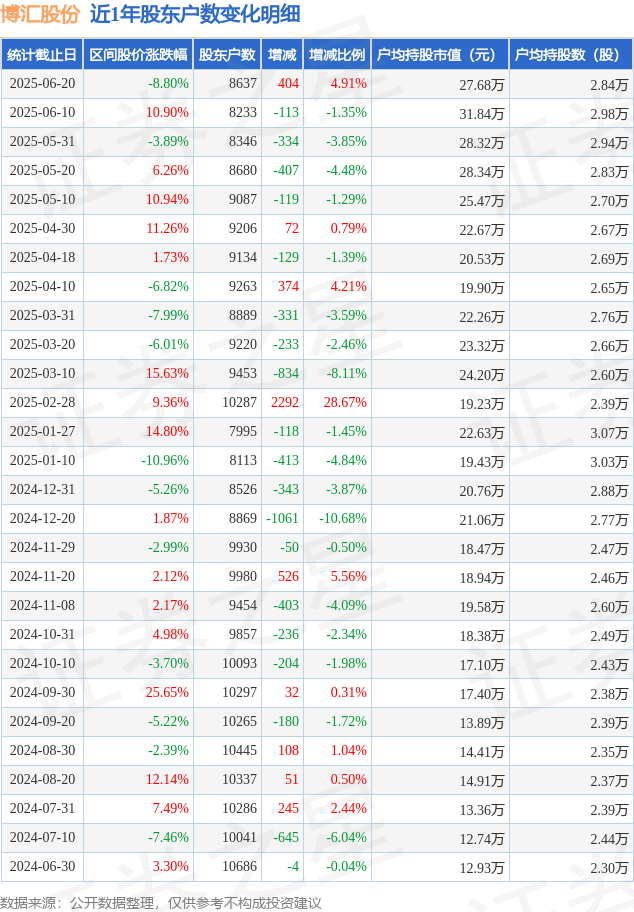Click the -1061 decrease cell
Viewport: 634px width, 912px height.
[x=283, y=518]
